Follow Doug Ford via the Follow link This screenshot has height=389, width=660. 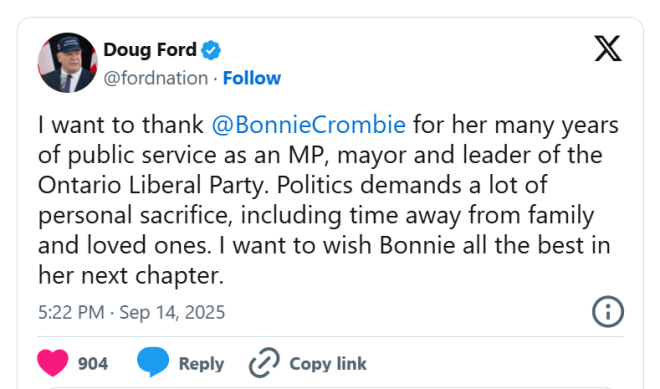click(252, 78)
